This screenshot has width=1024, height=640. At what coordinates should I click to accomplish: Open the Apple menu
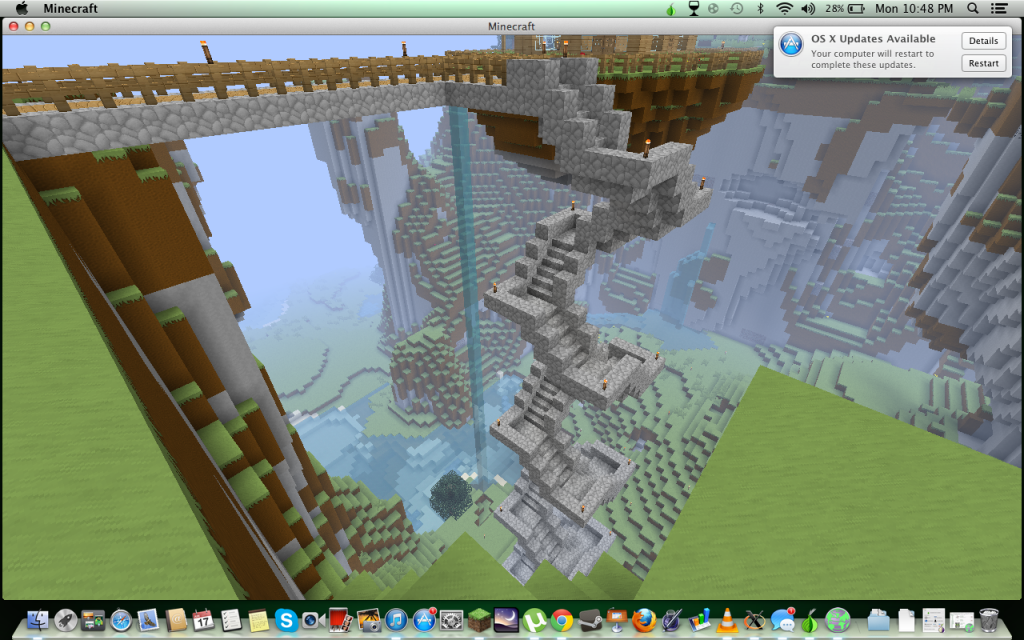coord(22,8)
